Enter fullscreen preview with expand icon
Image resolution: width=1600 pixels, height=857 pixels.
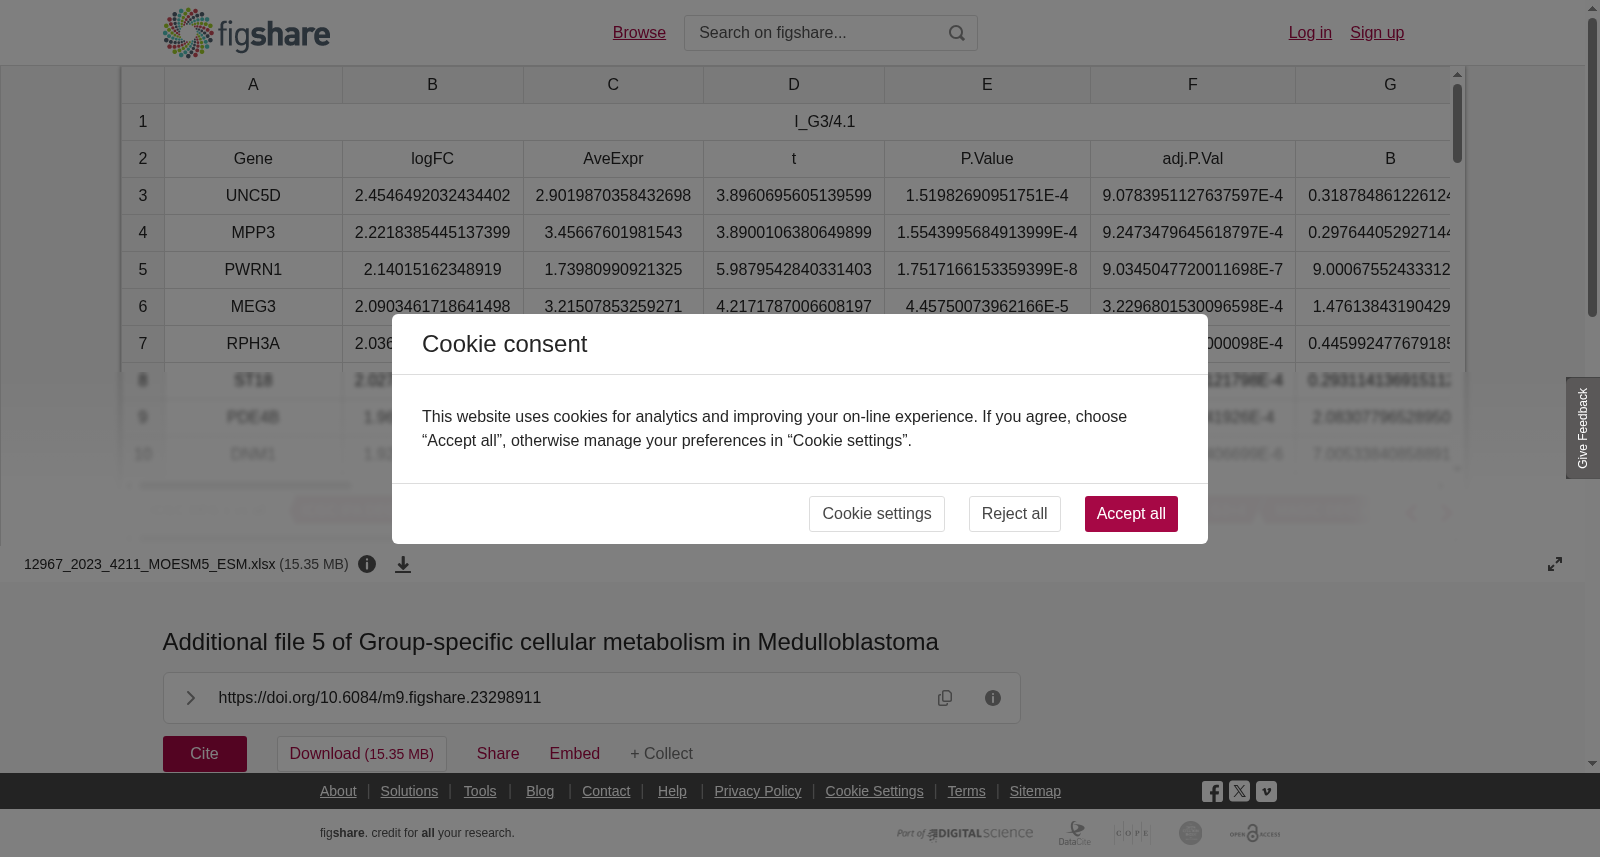click(x=1555, y=564)
